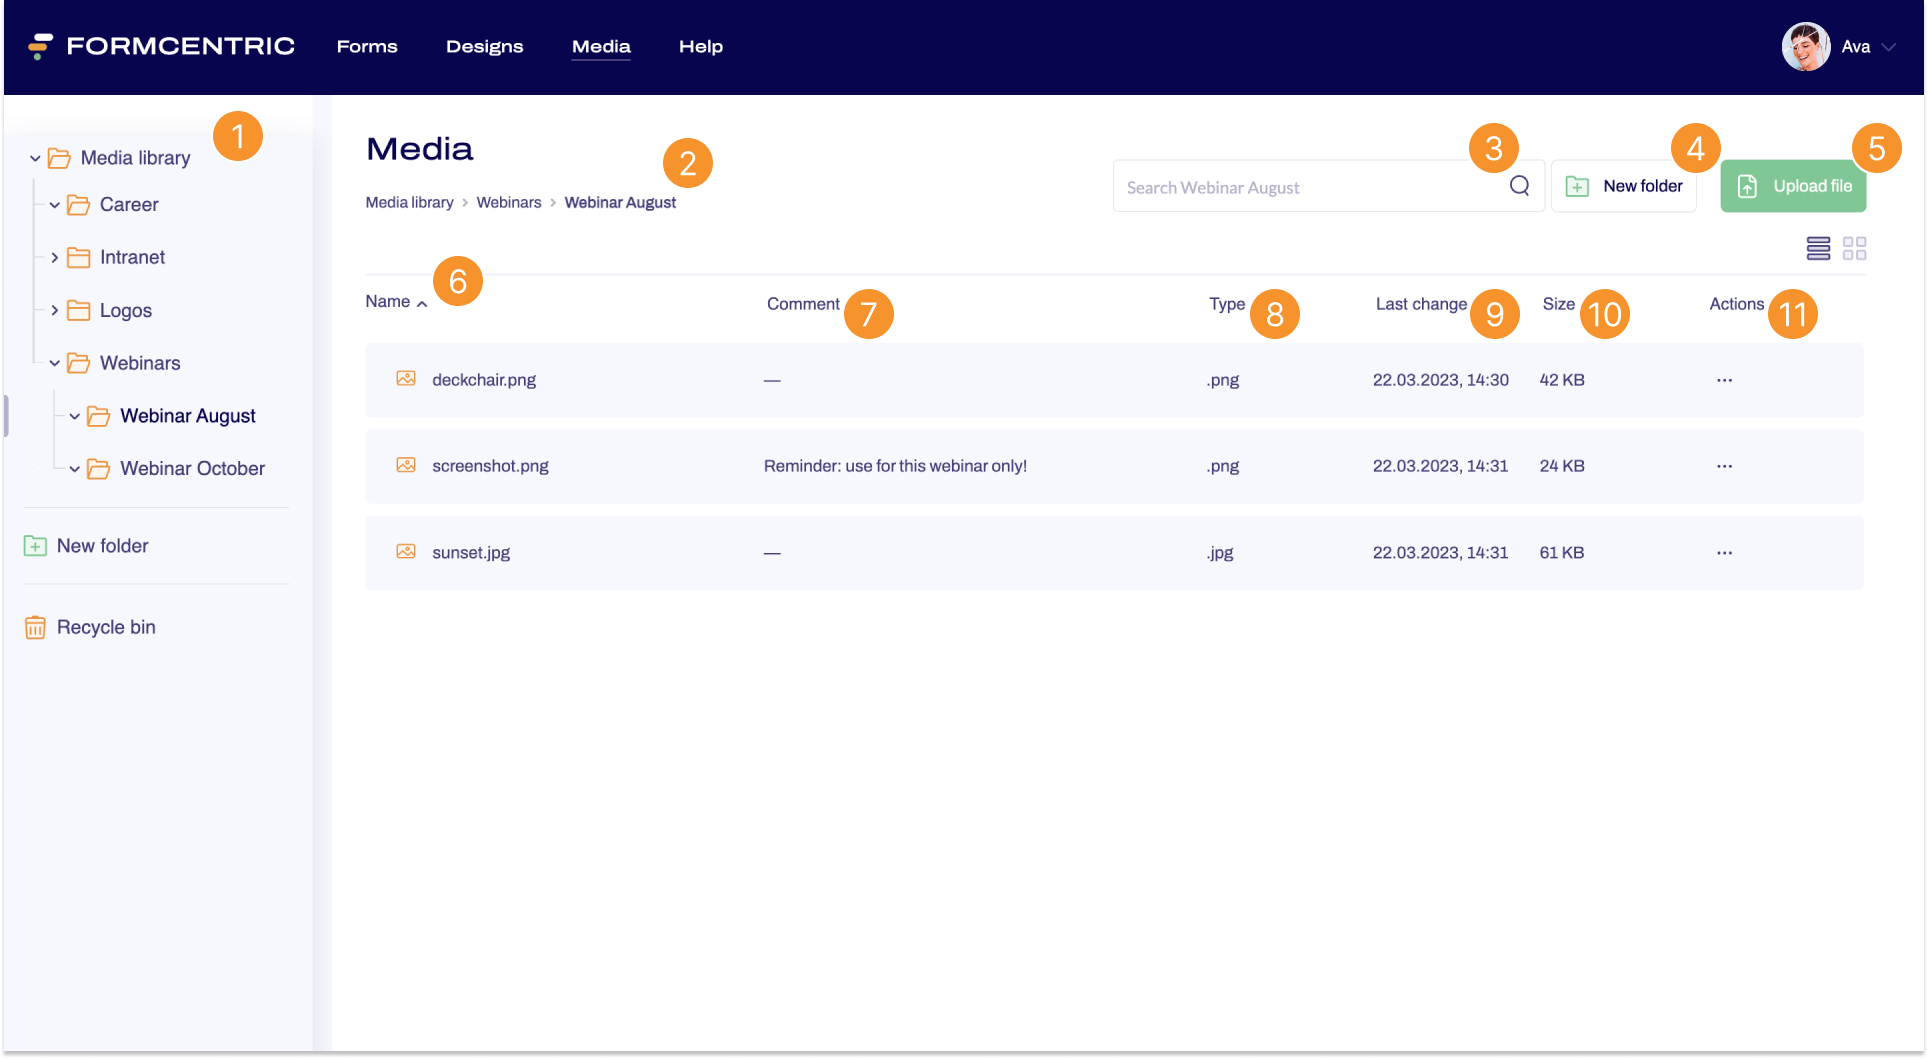1928x1059 pixels.
Task: Click the Formcentric logo
Action: point(161,46)
